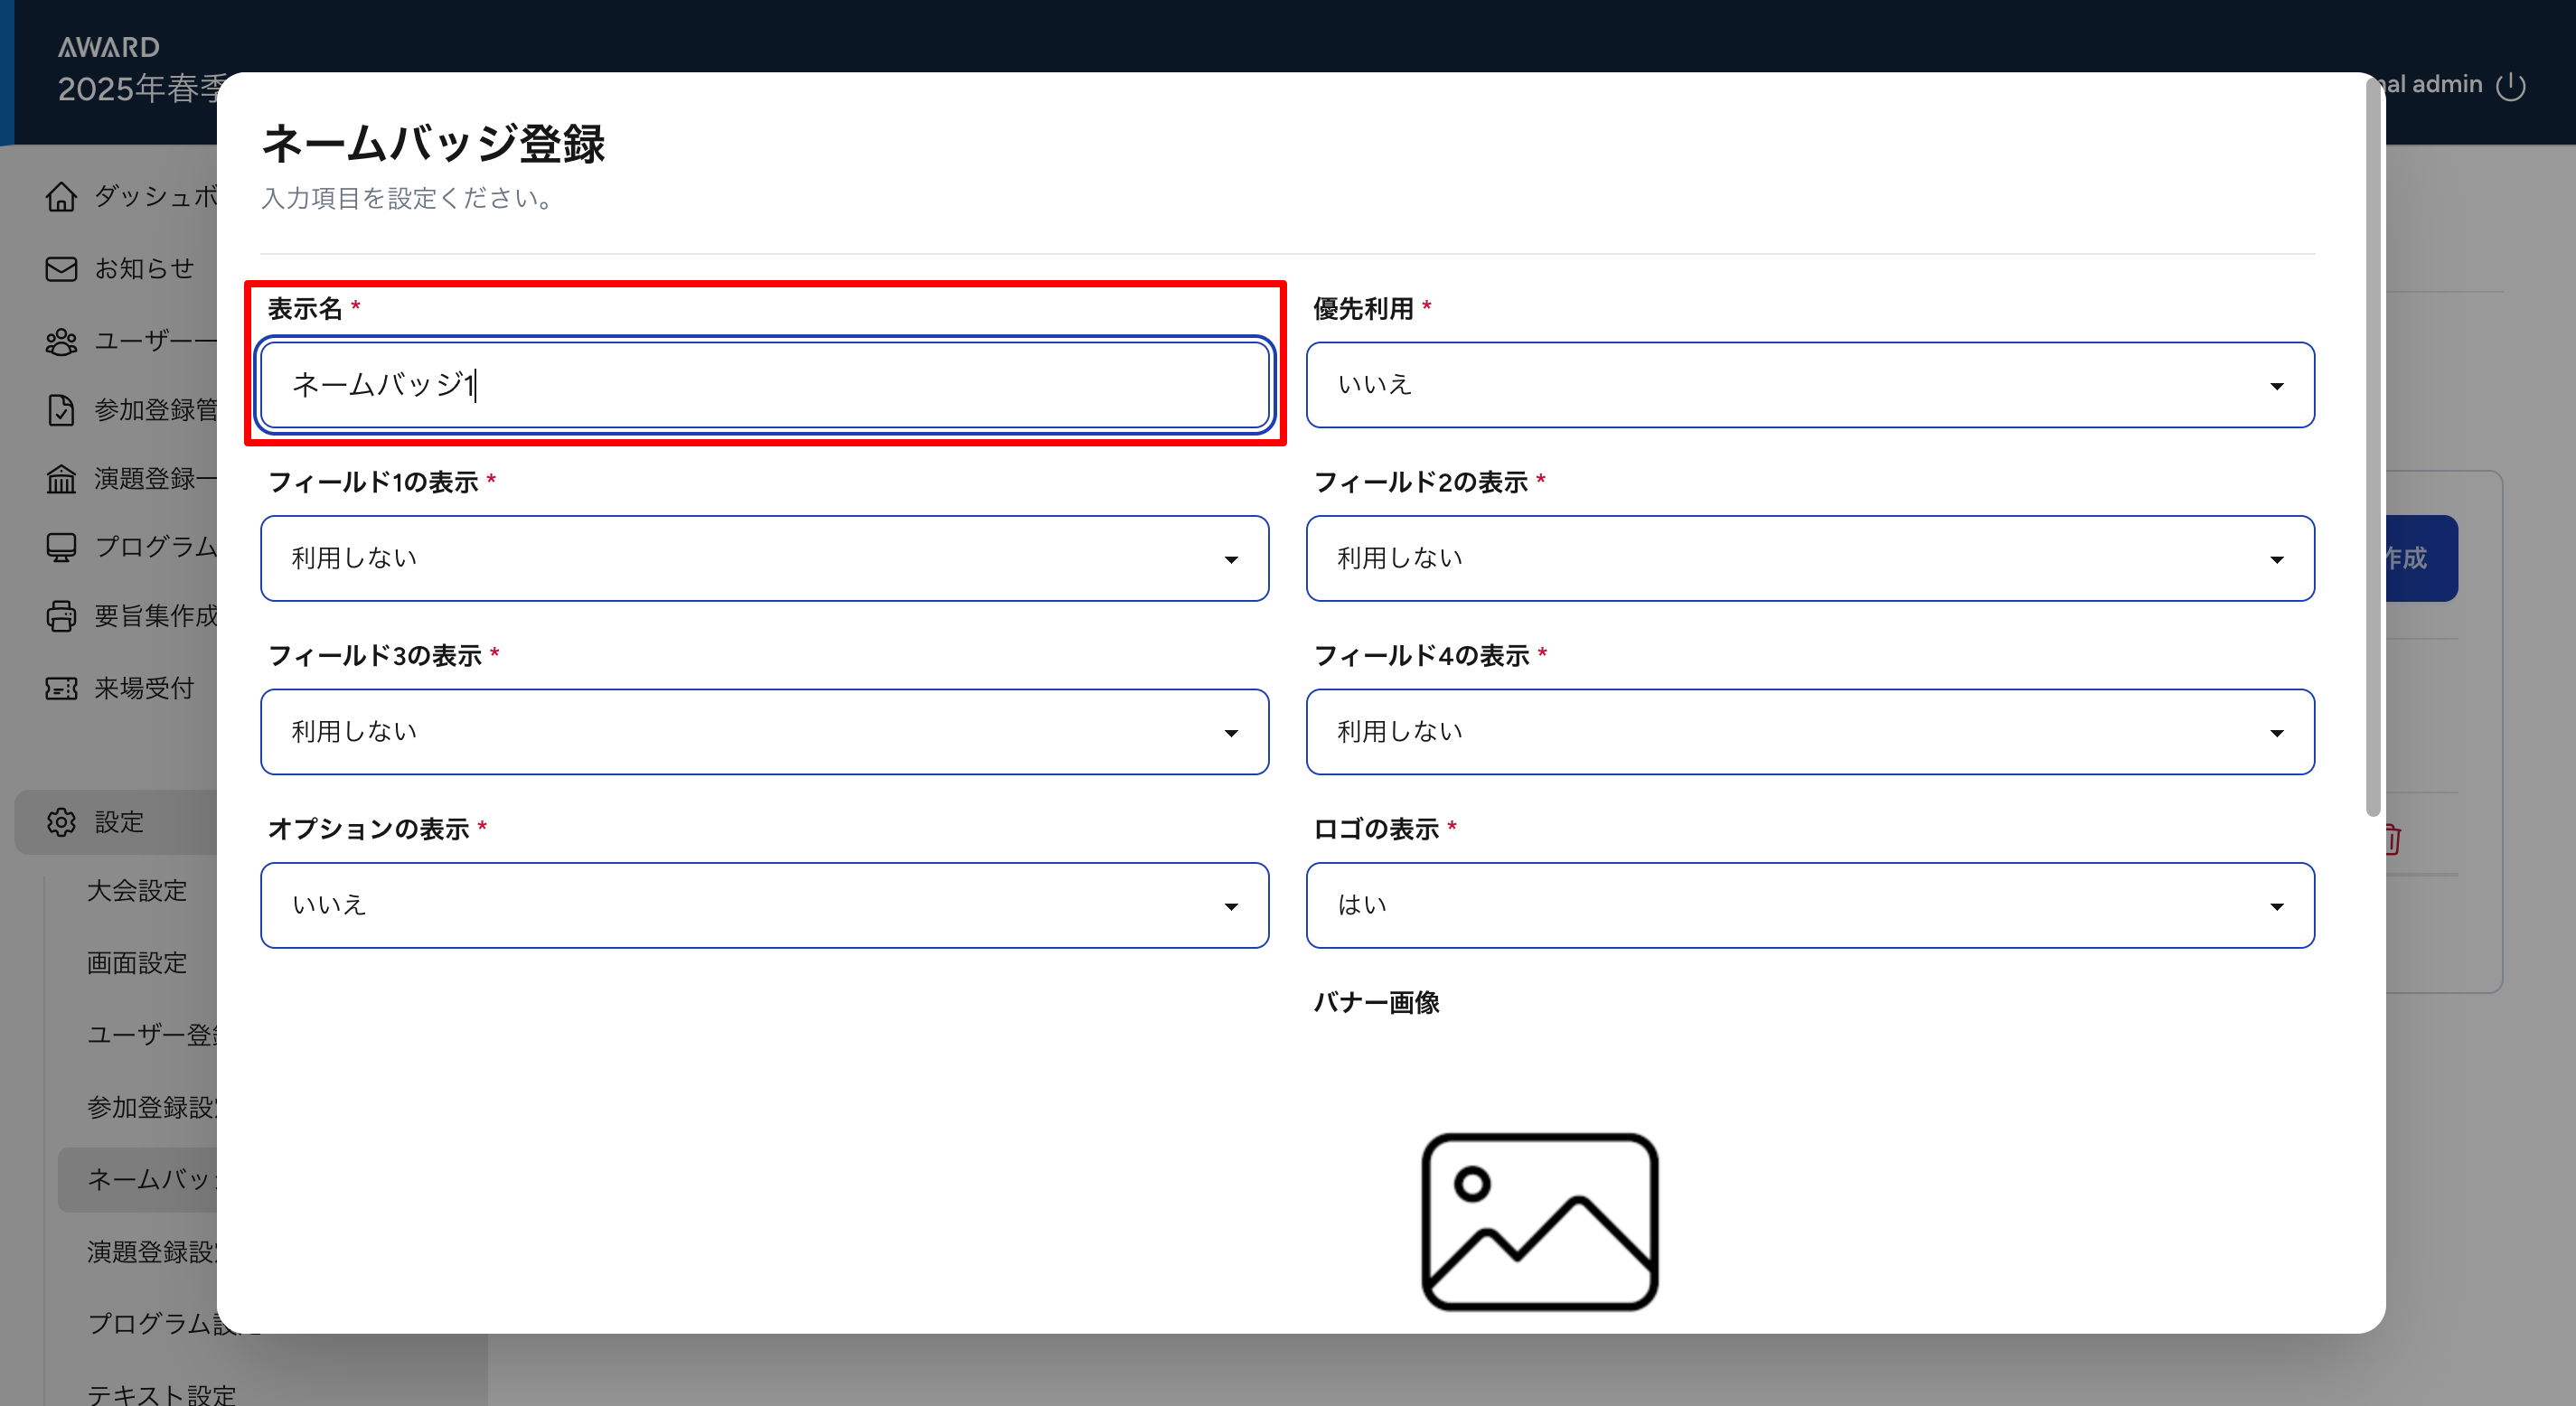
Task: Click the 演題登録 building icon
Action: point(61,479)
